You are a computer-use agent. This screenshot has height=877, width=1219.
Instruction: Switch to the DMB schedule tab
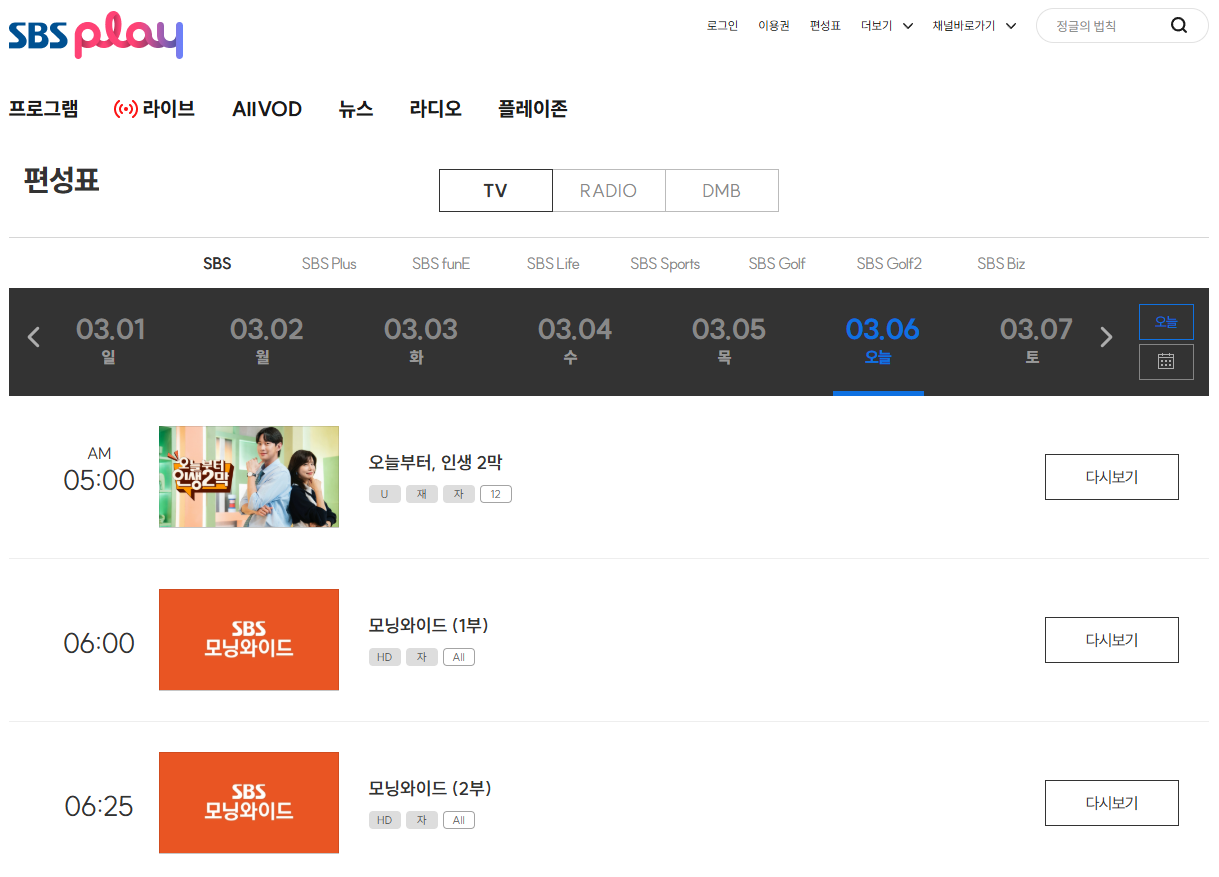(722, 190)
